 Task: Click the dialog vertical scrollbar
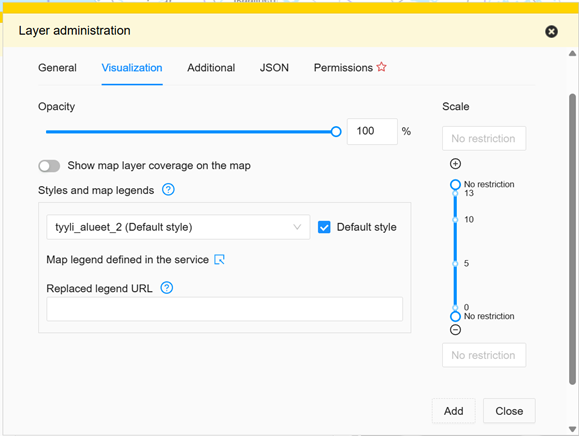(x=572, y=239)
